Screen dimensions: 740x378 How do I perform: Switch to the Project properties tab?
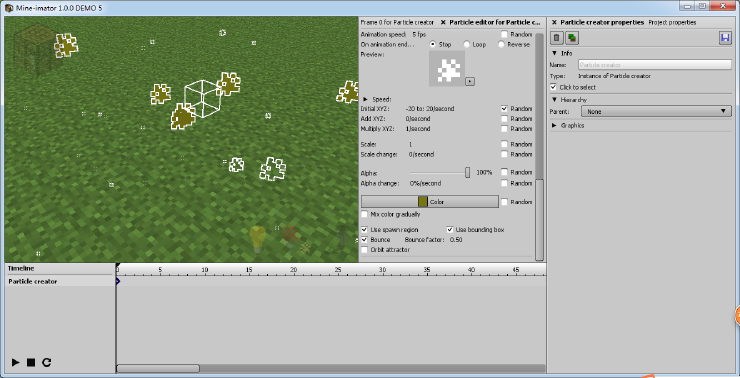[672, 22]
